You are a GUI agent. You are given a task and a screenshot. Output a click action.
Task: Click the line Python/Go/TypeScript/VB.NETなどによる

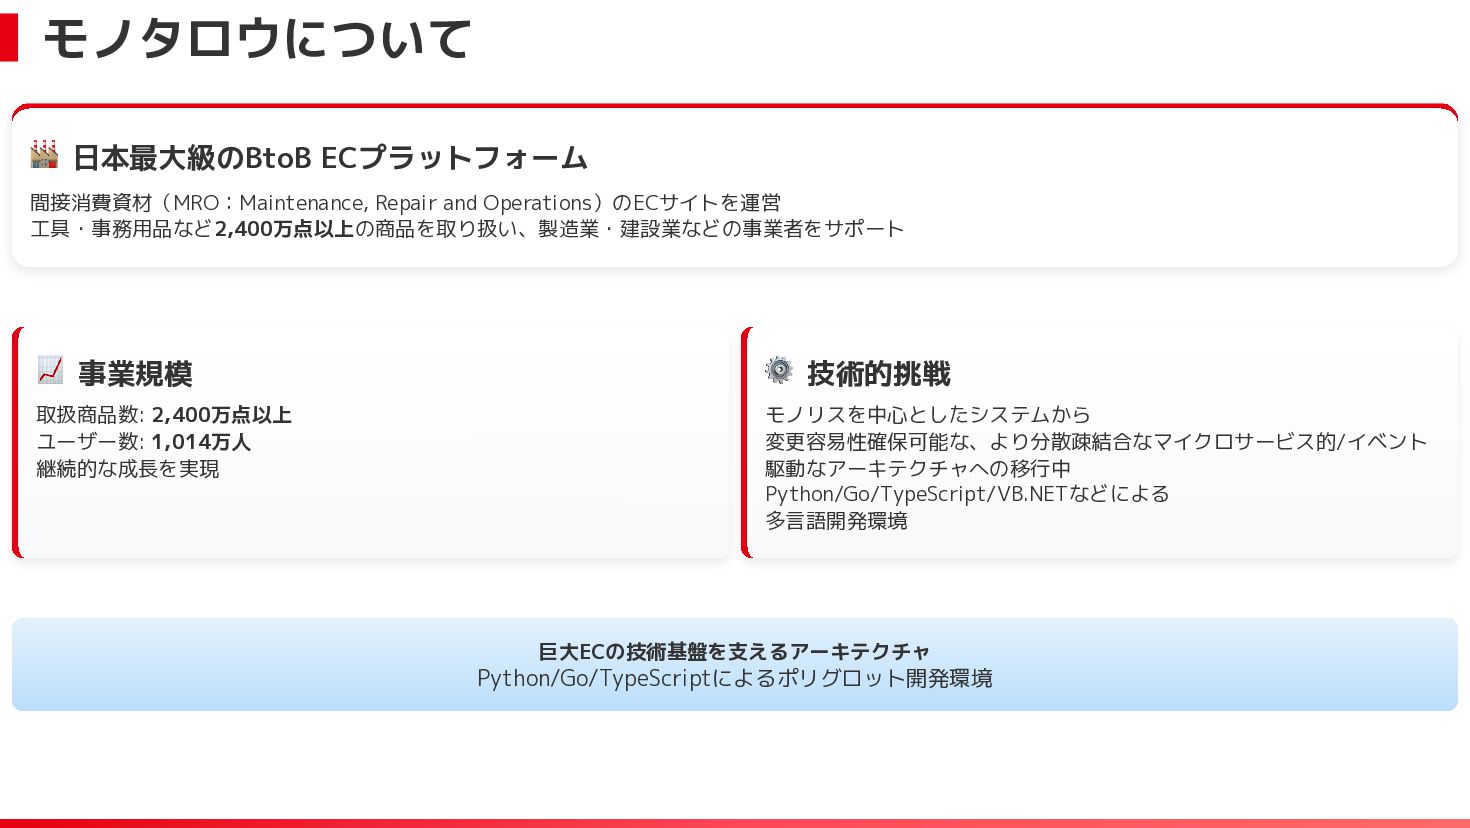click(967, 494)
